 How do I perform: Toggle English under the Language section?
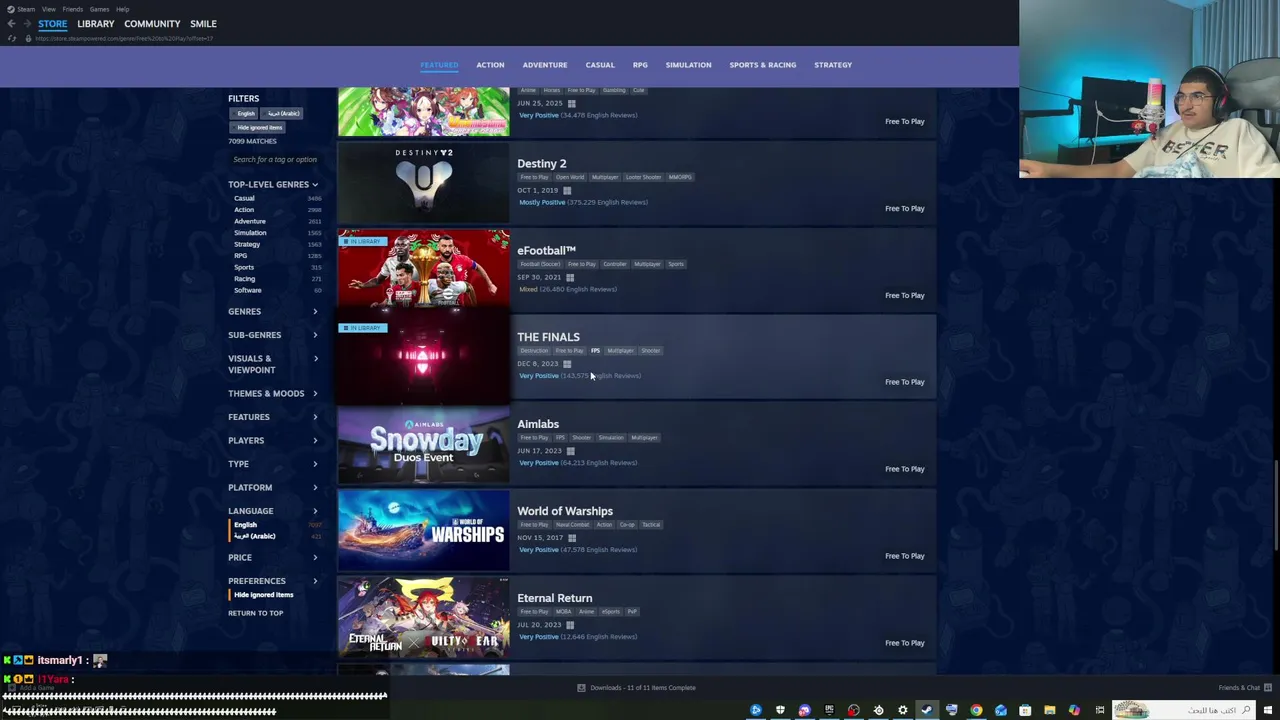tap(245, 524)
